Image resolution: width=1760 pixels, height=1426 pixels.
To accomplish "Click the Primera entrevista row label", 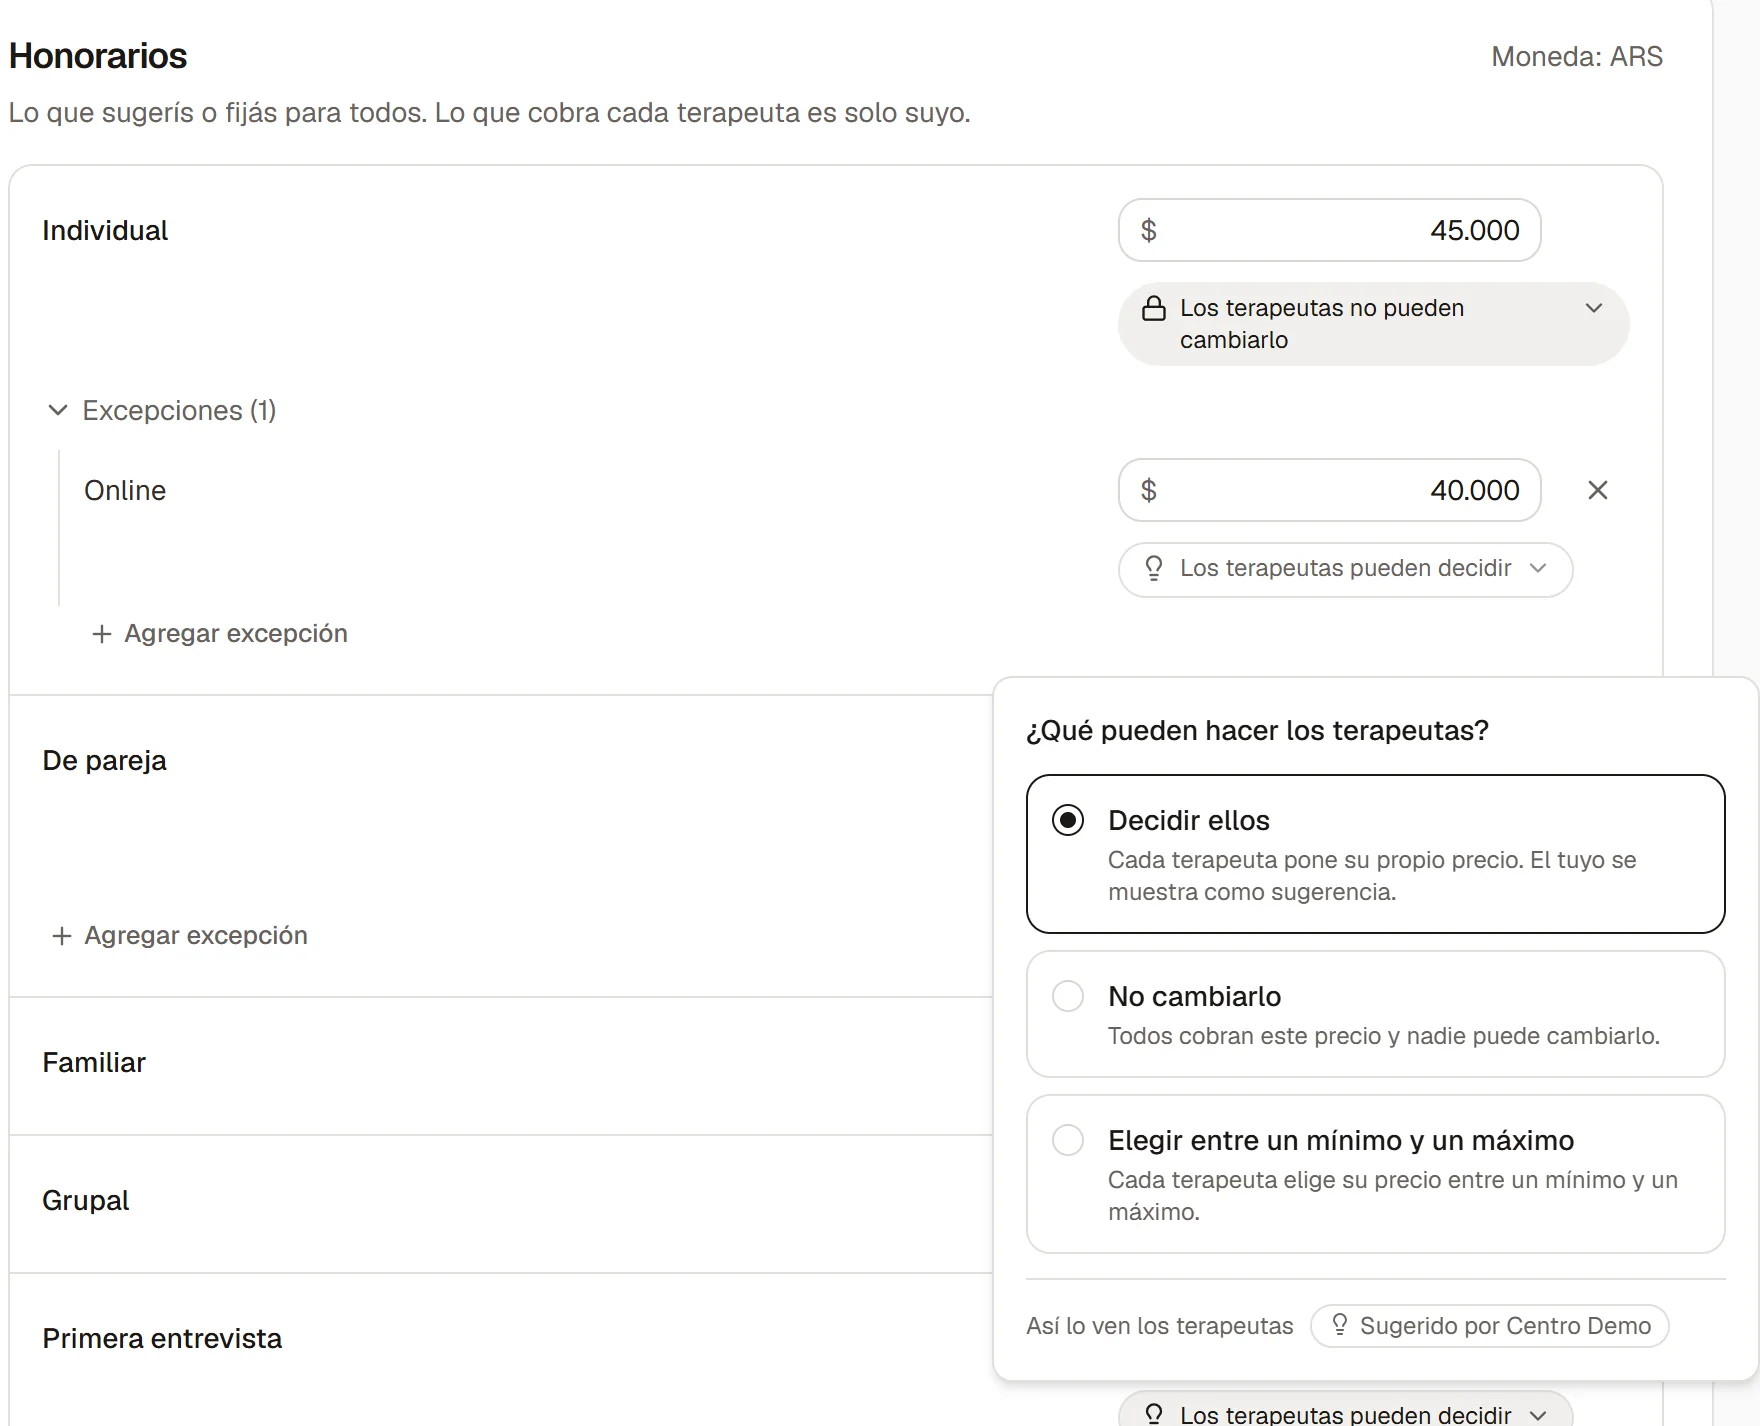I will pos(162,1339).
